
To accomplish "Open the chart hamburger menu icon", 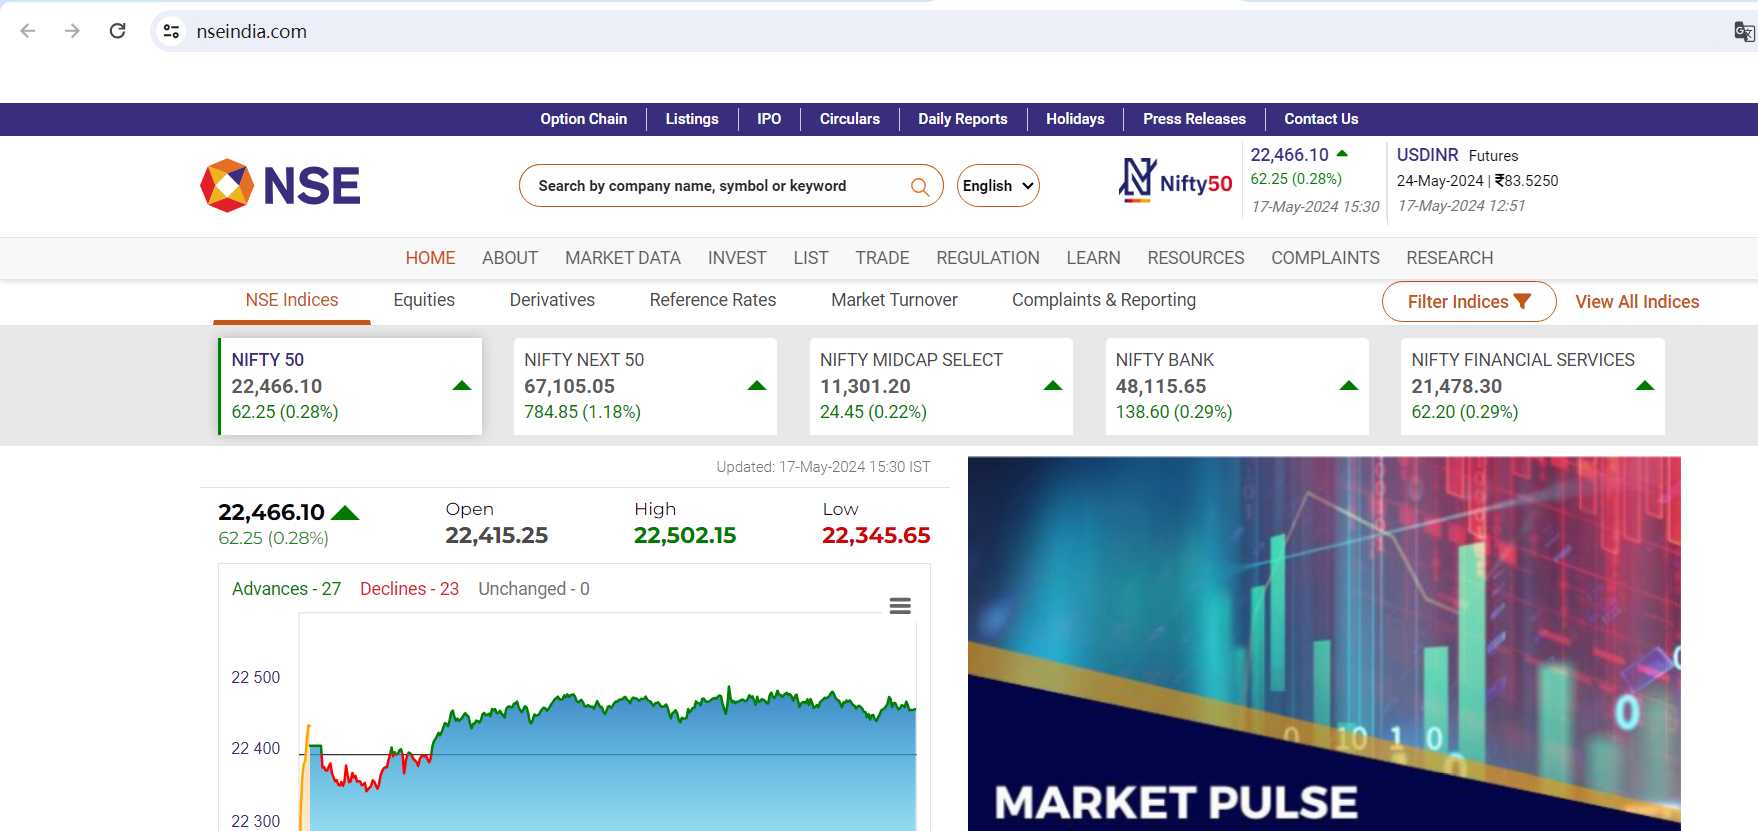I will click(x=900, y=606).
